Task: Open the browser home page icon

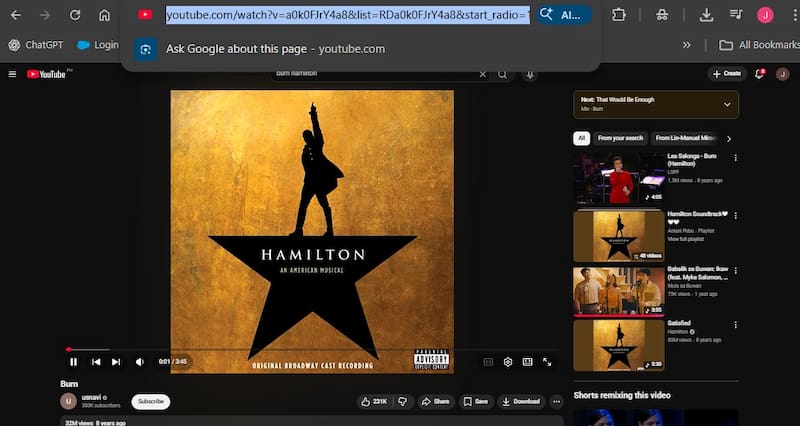Action: point(104,15)
